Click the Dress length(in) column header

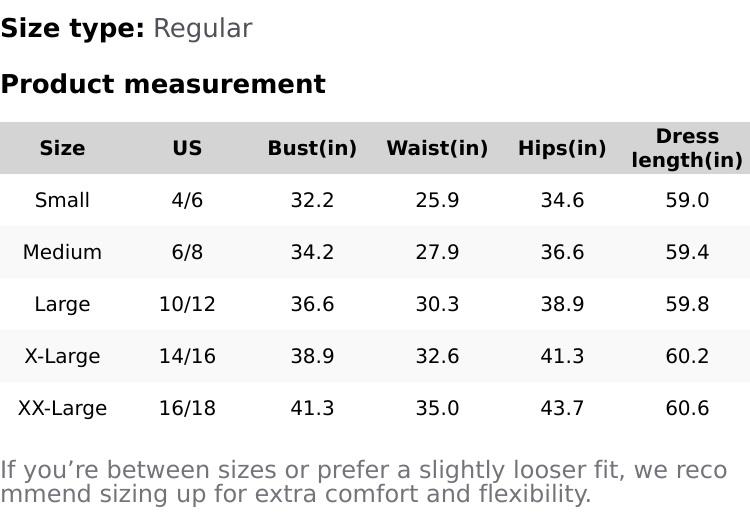tap(687, 148)
